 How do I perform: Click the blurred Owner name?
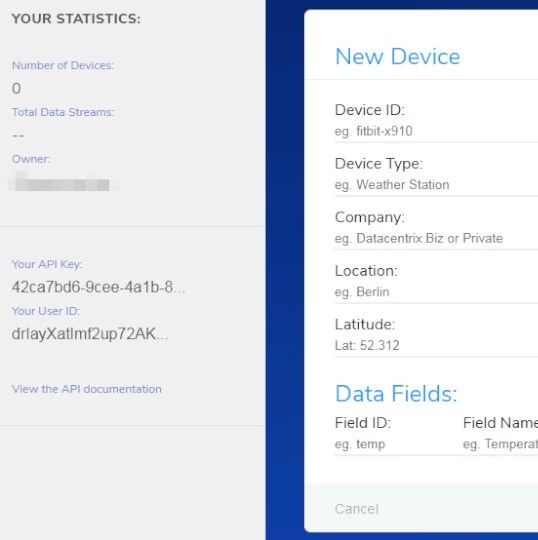[63, 183]
